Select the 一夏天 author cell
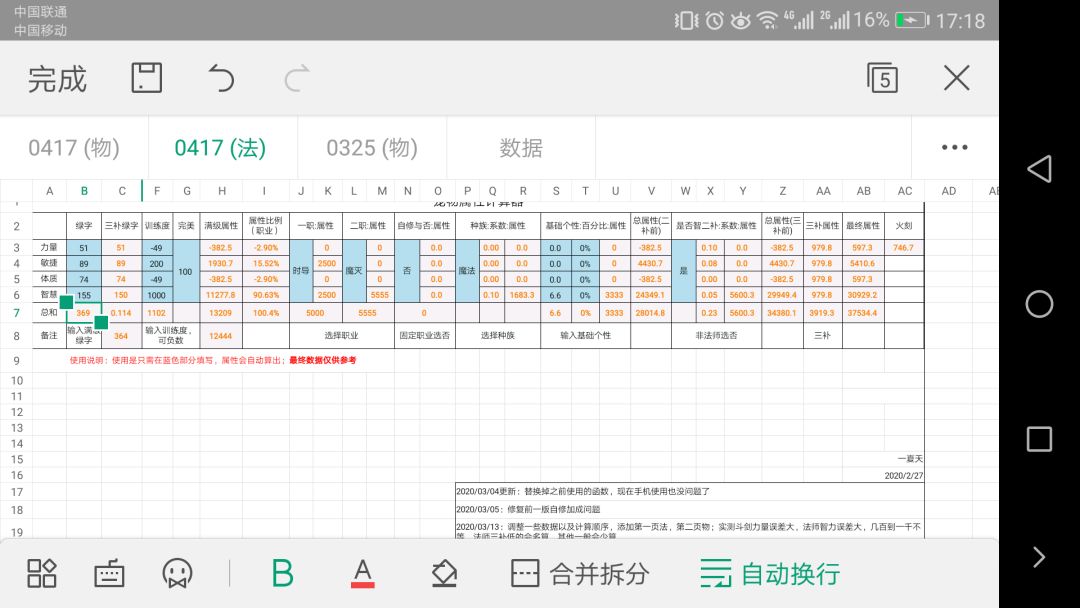This screenshot has width=1080, height=608. click(910, 459)
